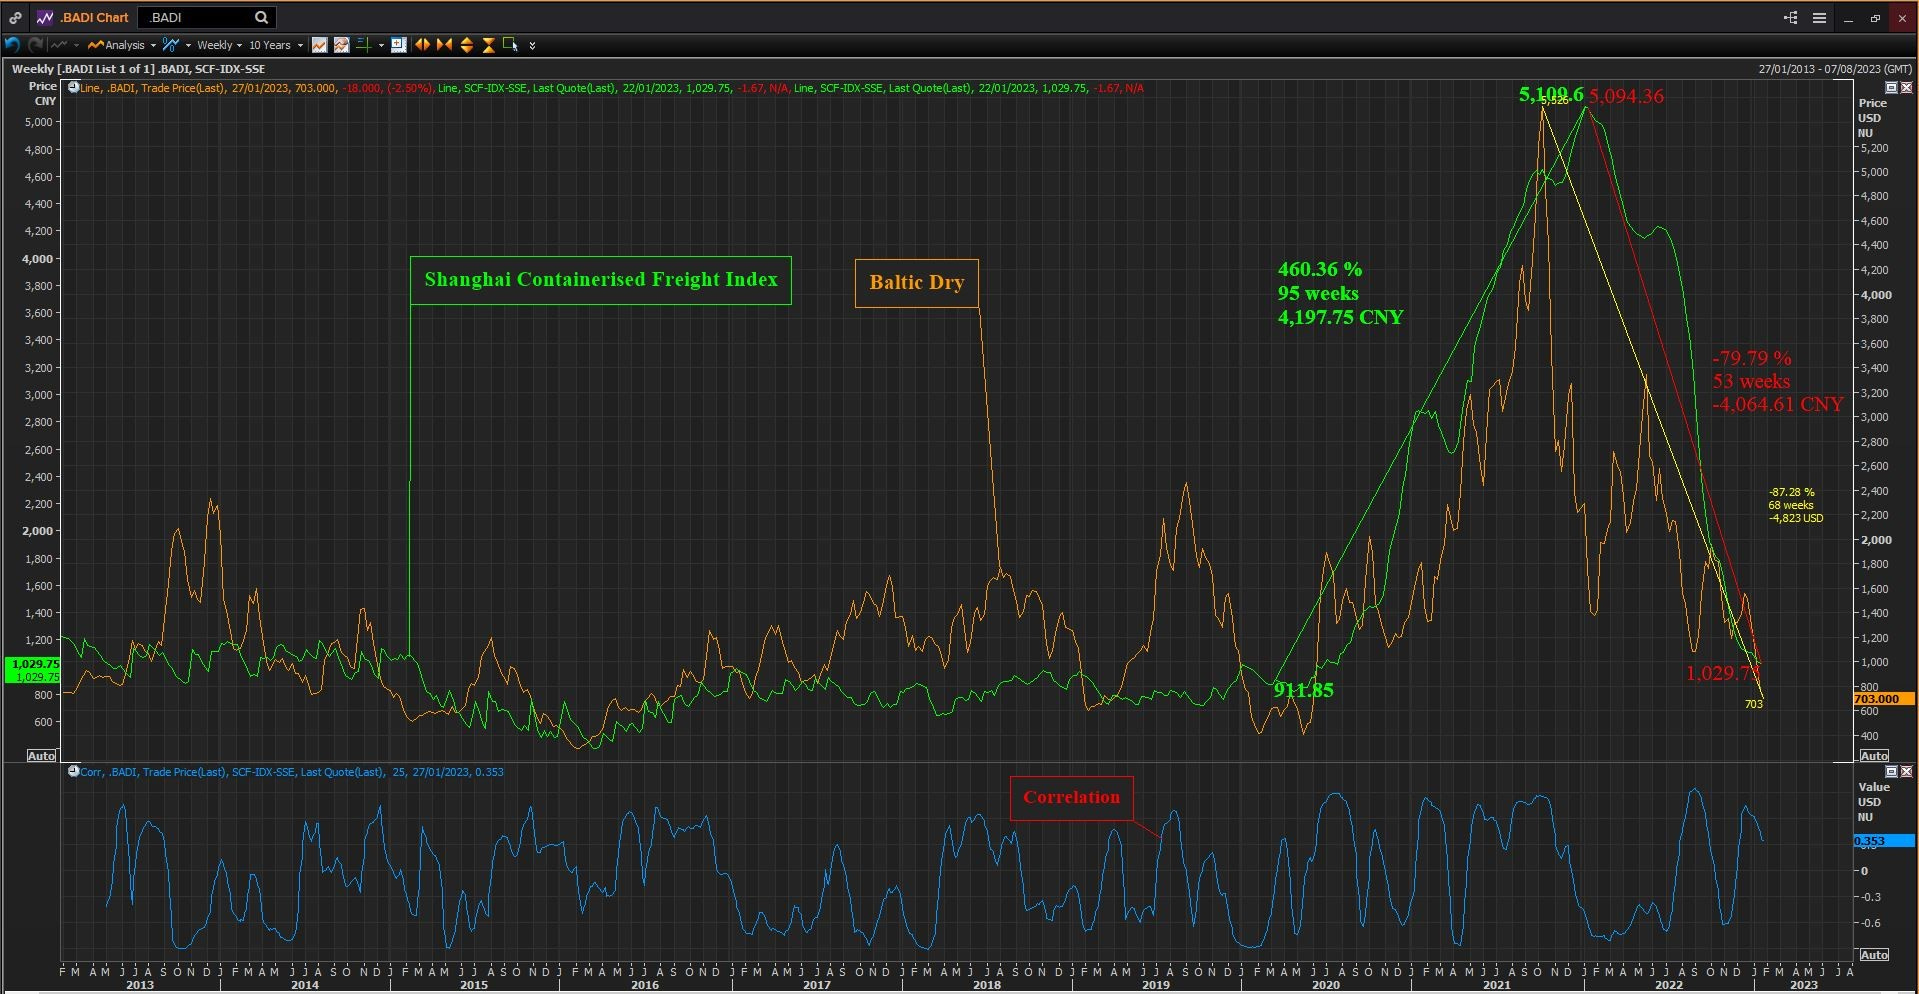Click the 2016 year label on time axis
Image resolution: width=1919 pixels, height=994 pixels.
(x=645, y=985)
